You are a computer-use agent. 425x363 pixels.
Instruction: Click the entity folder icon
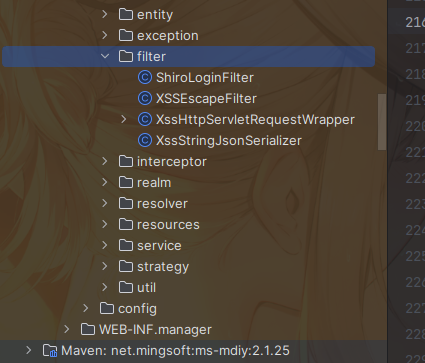click(x=126, y=14)
